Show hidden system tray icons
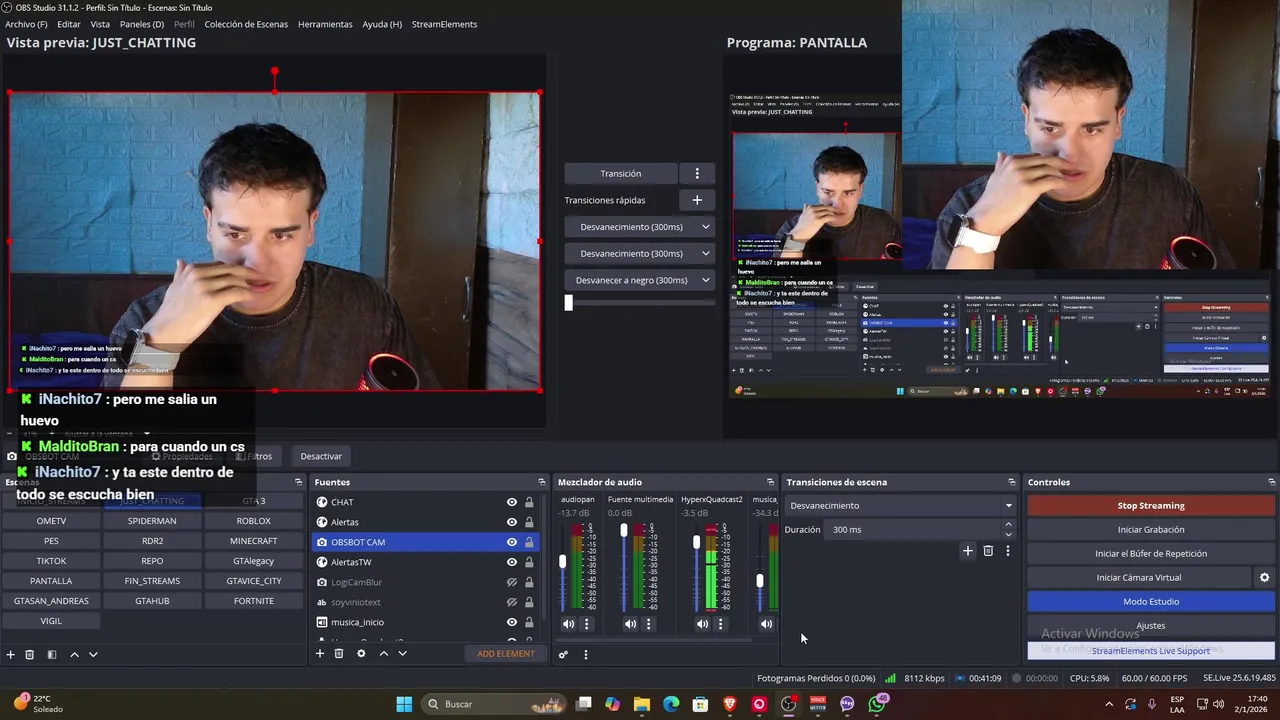 tap(1108, 704)
